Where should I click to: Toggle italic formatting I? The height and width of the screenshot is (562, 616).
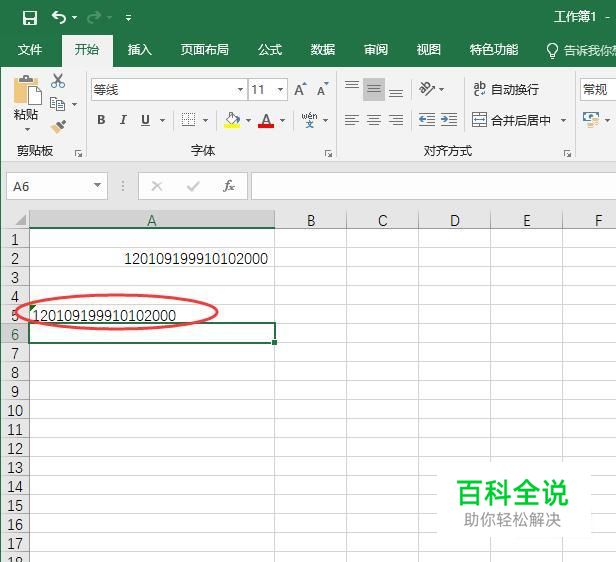123,120
